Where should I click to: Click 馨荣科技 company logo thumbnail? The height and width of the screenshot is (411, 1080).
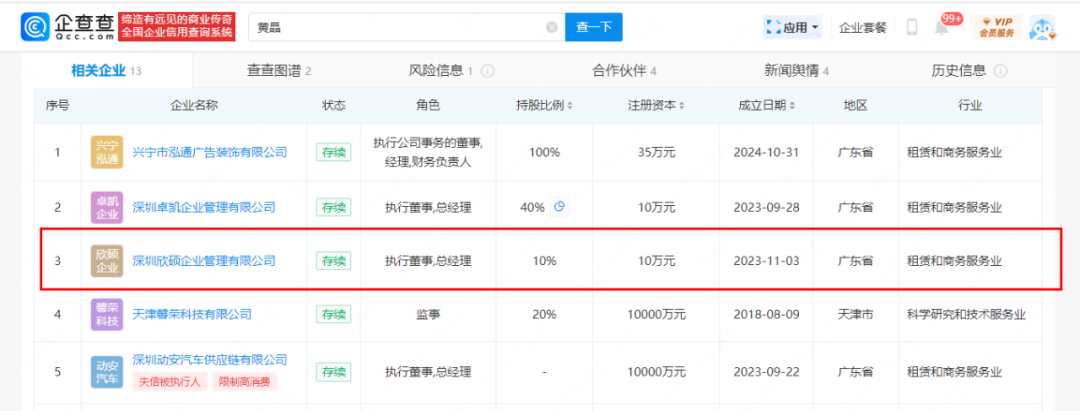pos(107,315)
